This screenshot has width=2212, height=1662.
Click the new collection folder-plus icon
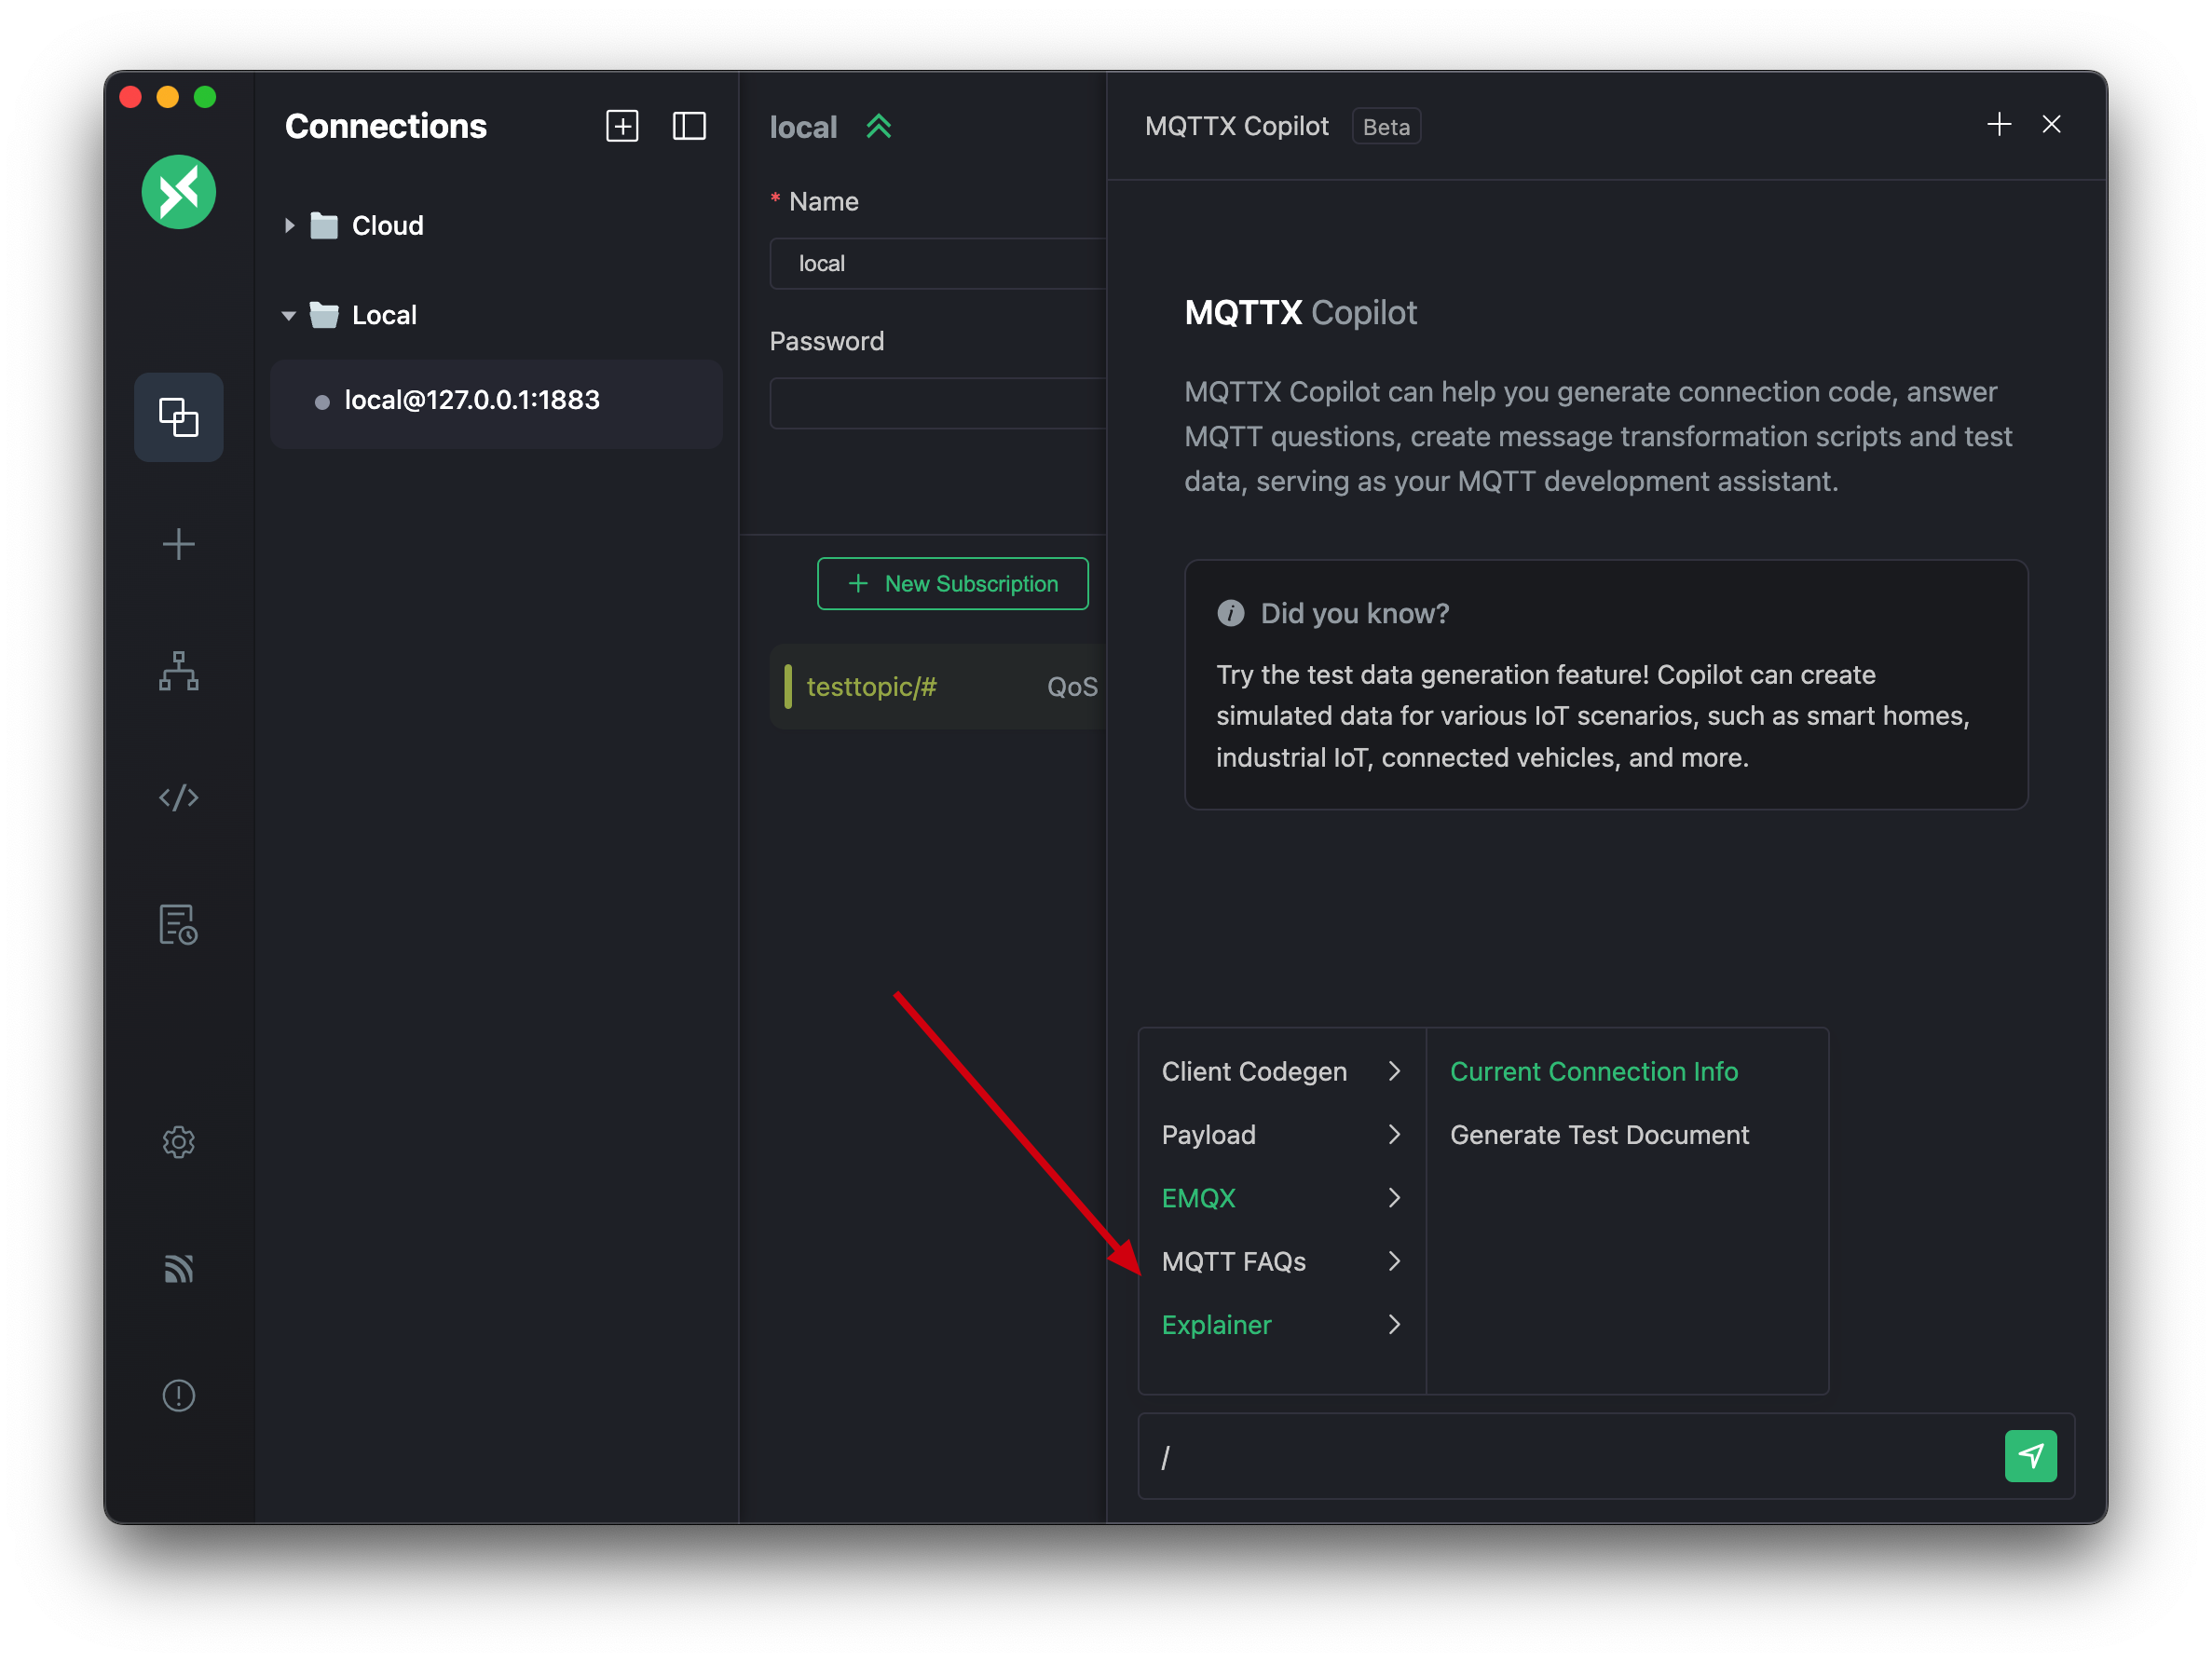(622, 126)
